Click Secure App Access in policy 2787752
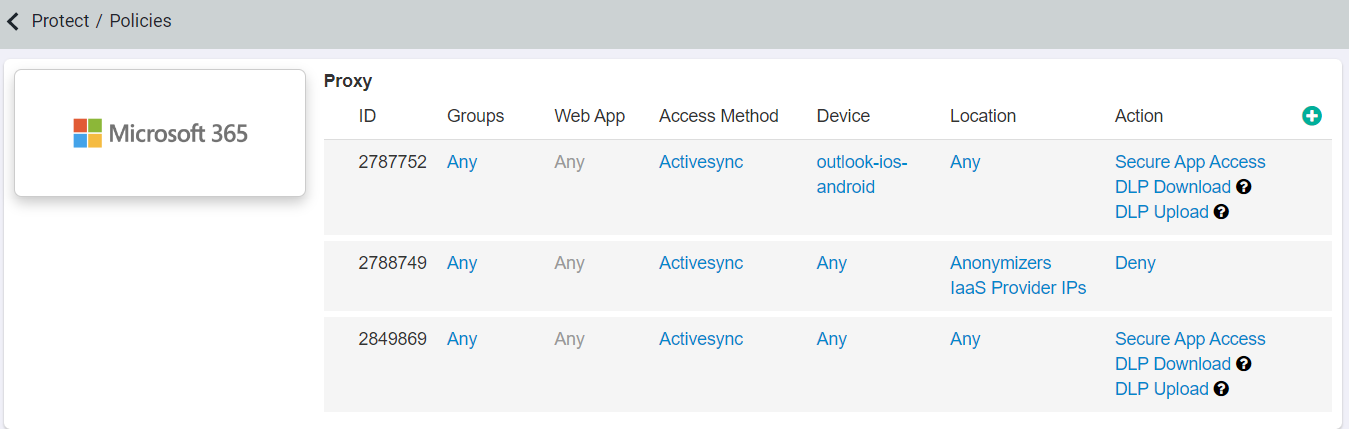The height and width of the screenshot is (429, 1349). 1190,162
